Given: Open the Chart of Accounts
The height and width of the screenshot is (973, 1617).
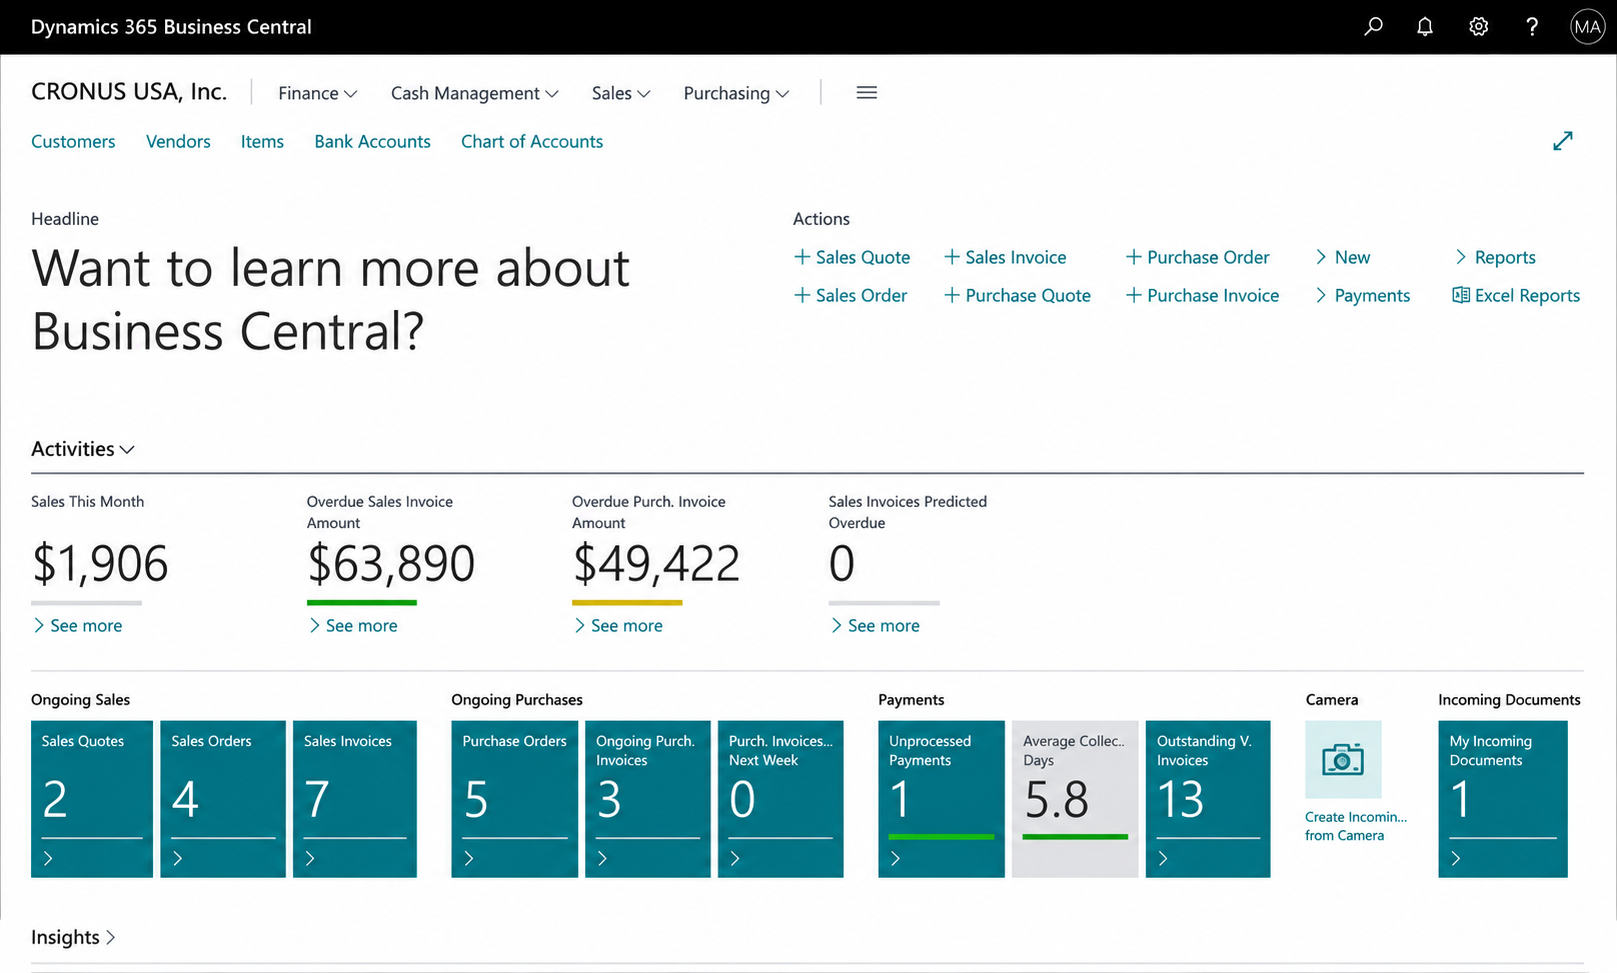Looking at the screenshot, I should pos(532,141).
